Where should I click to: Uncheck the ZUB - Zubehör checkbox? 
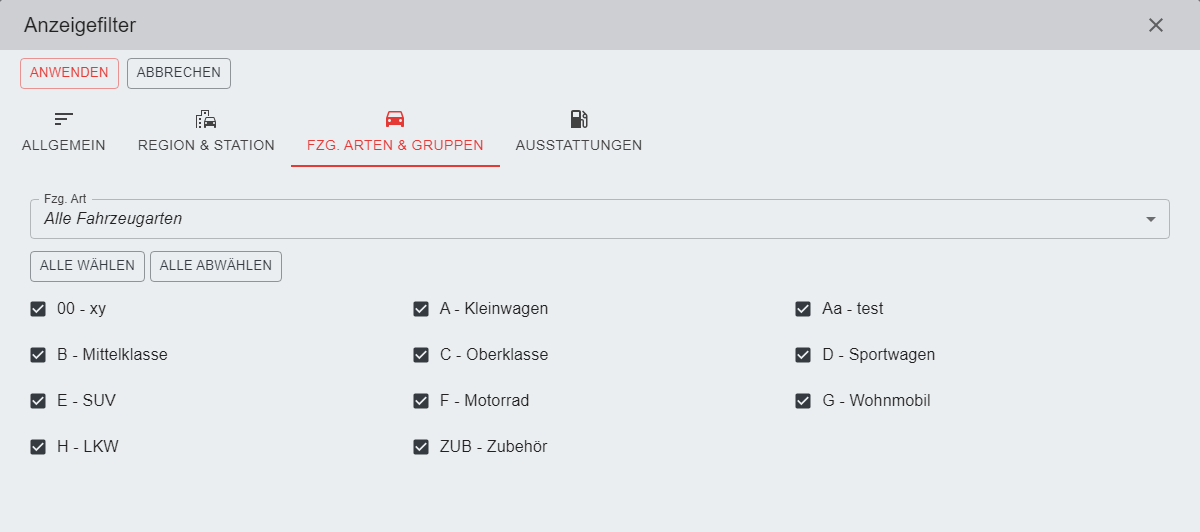coord(421,447)
